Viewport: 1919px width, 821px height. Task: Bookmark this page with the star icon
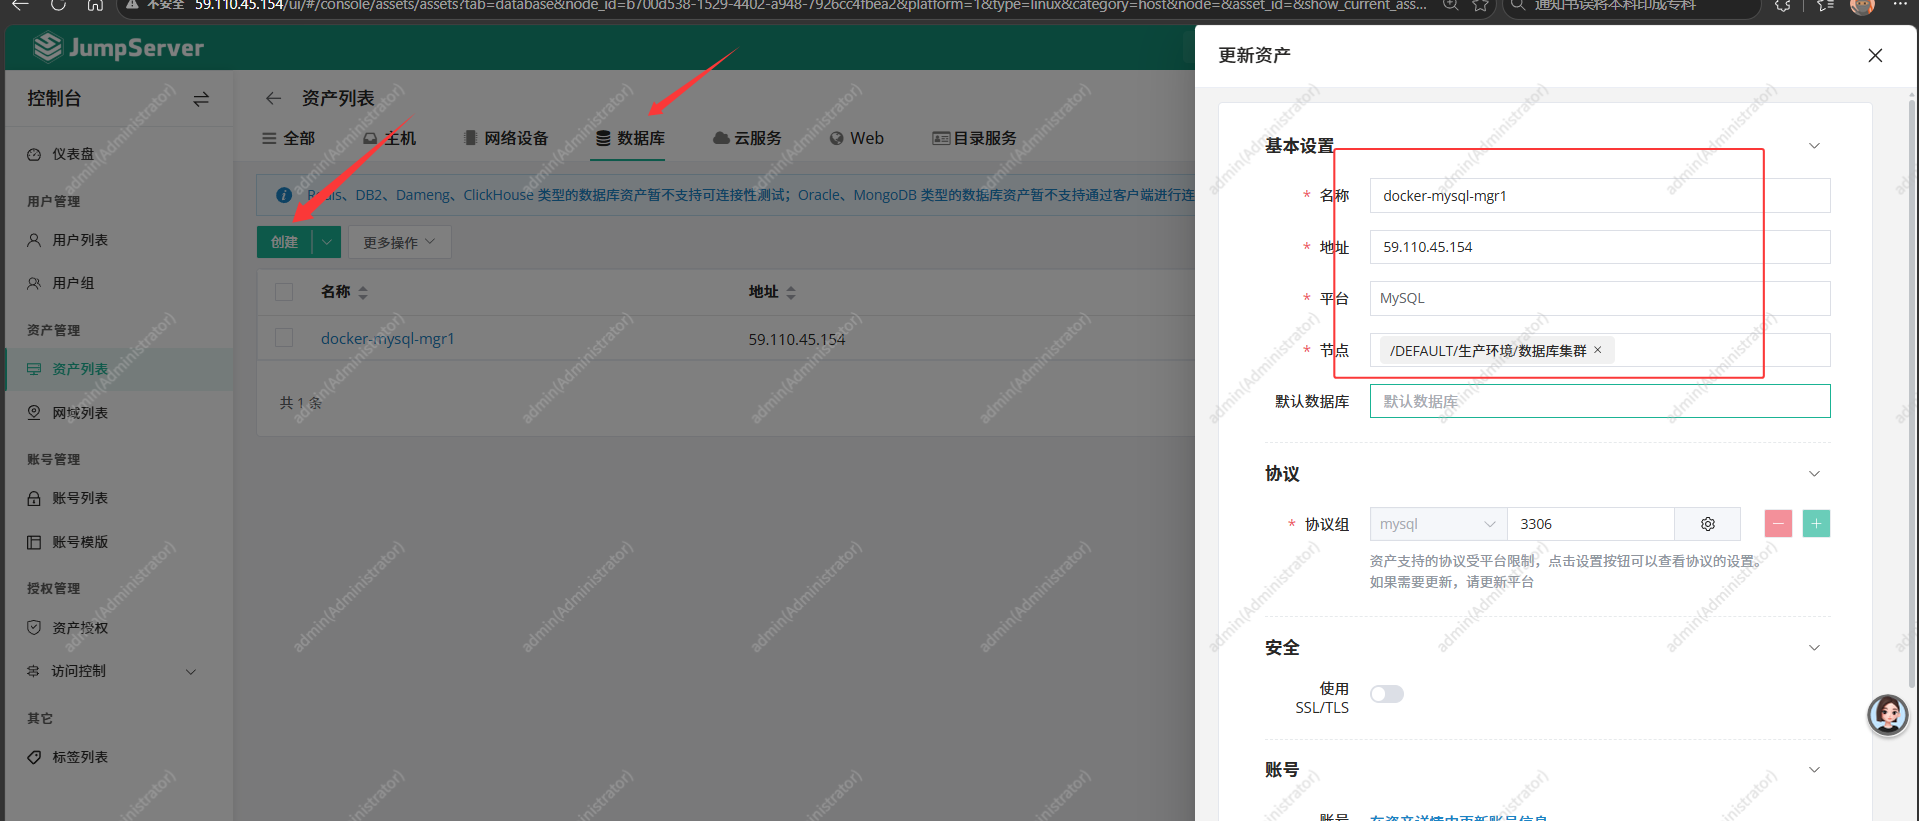1480,6
